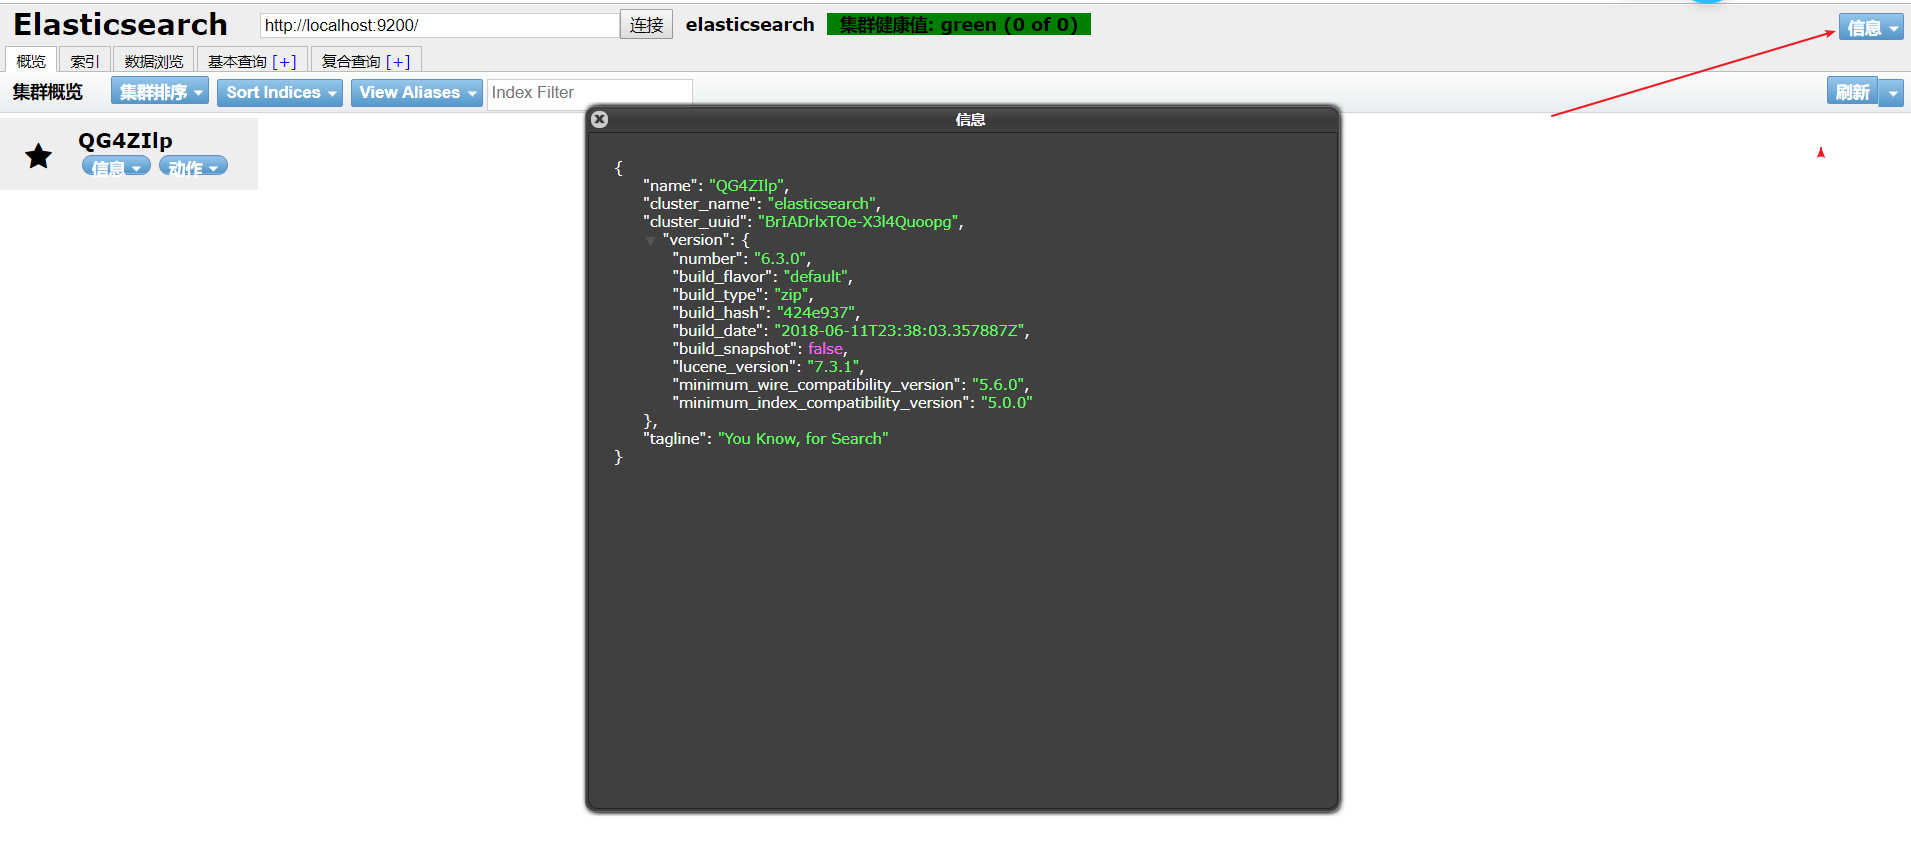Viewport: 1911px width, 844px height.
Task: Click the tagline "You Know, for Search"
Action: point(803,439)
